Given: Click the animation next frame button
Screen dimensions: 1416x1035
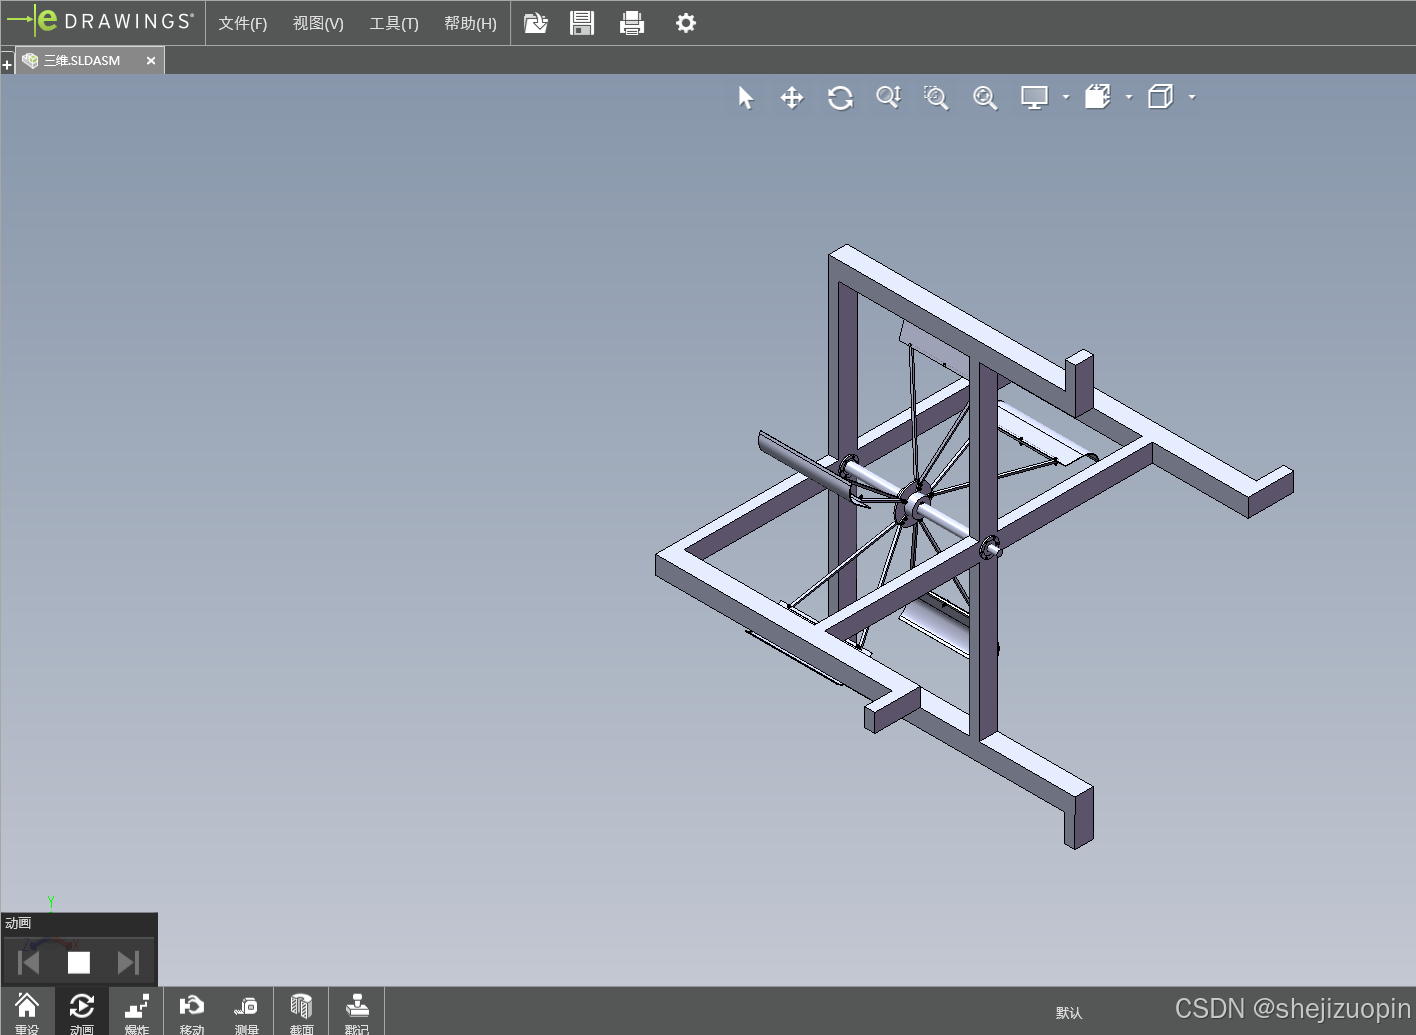Looking at the screenshot, I should point(128,962).
